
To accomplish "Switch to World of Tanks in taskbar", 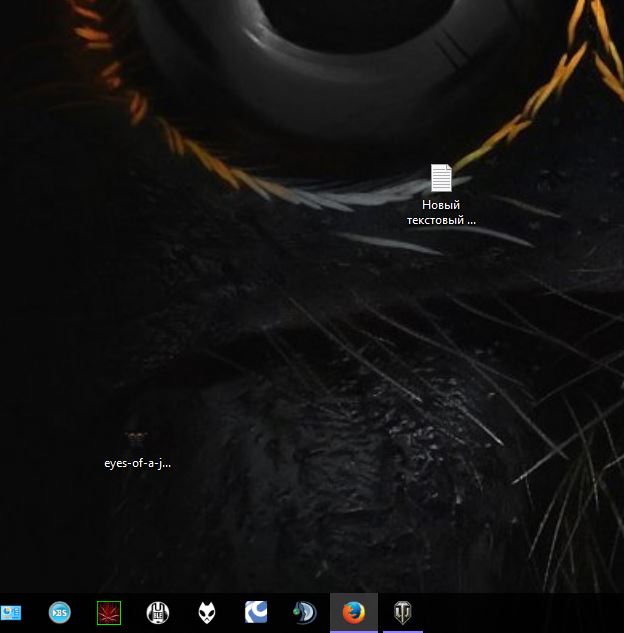I will 402,611.
